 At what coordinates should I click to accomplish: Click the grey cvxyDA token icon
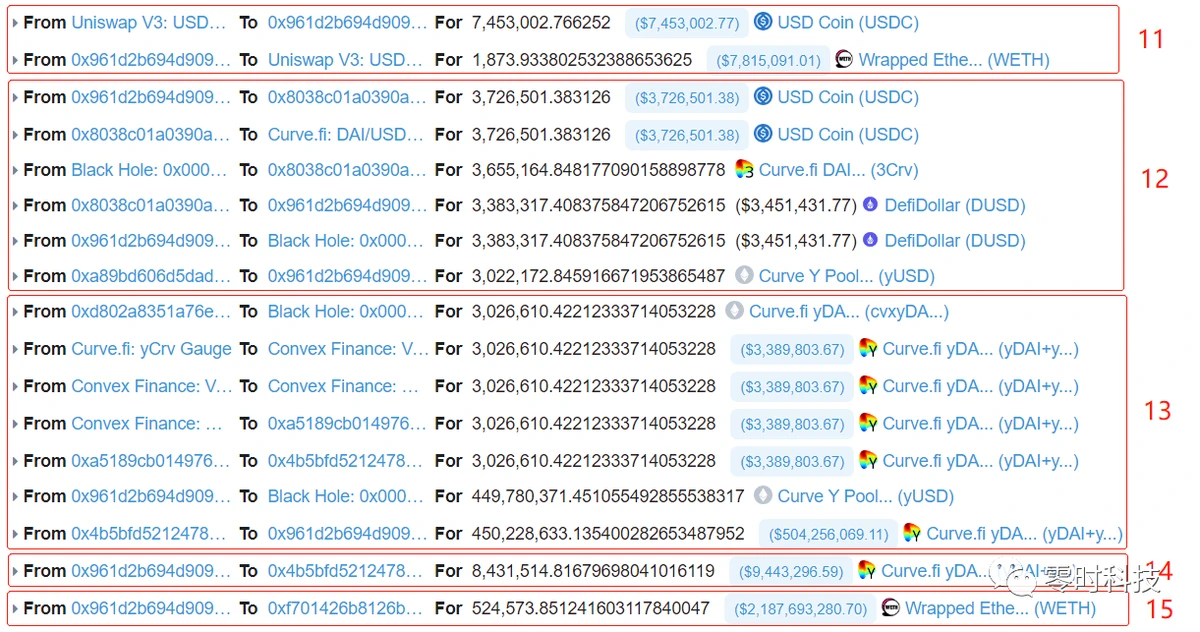click(735, 312)
